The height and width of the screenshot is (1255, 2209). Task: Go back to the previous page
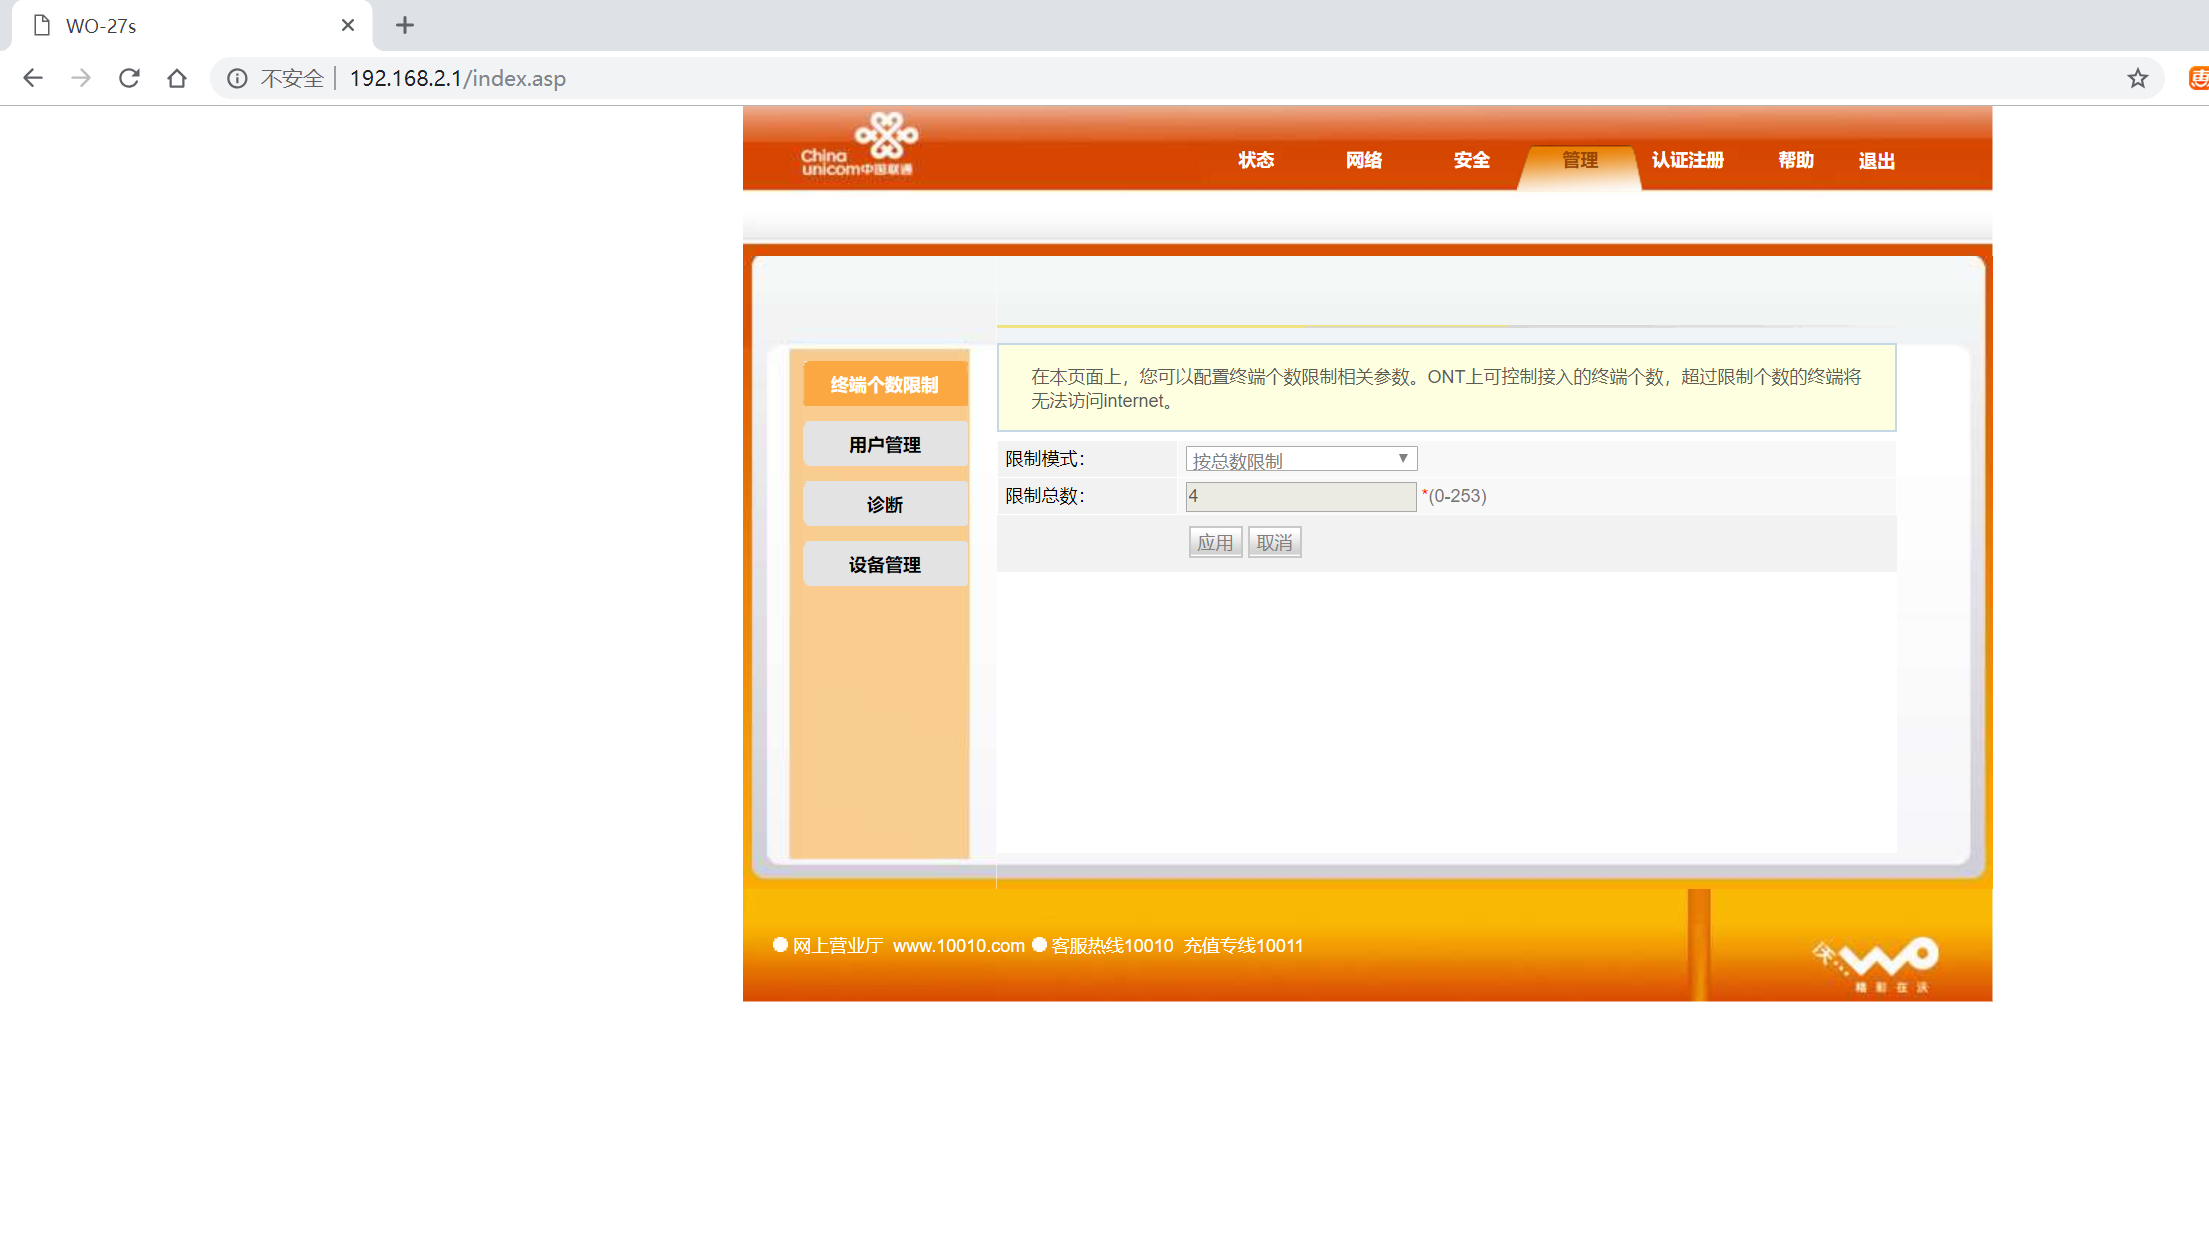(33, 78)
